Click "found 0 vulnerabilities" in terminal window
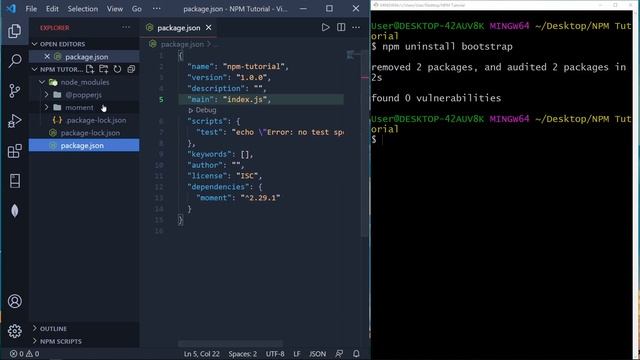The height and width of the screenshot is (360, 640). (436, 98)
